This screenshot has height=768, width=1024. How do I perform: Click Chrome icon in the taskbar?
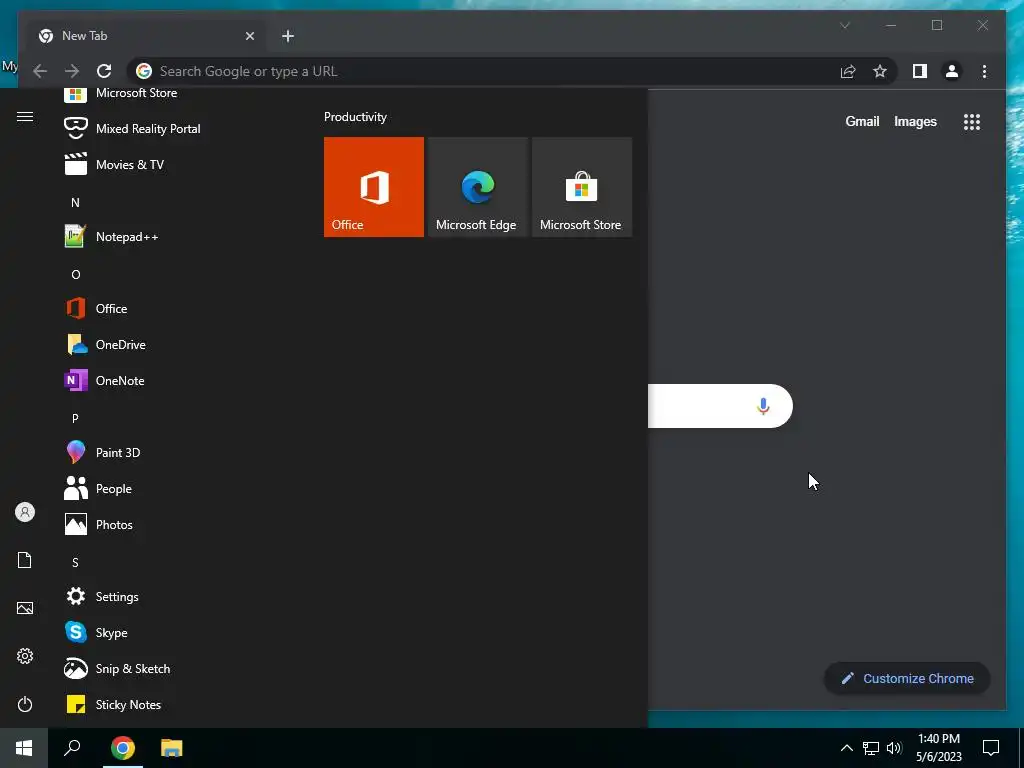123,748
